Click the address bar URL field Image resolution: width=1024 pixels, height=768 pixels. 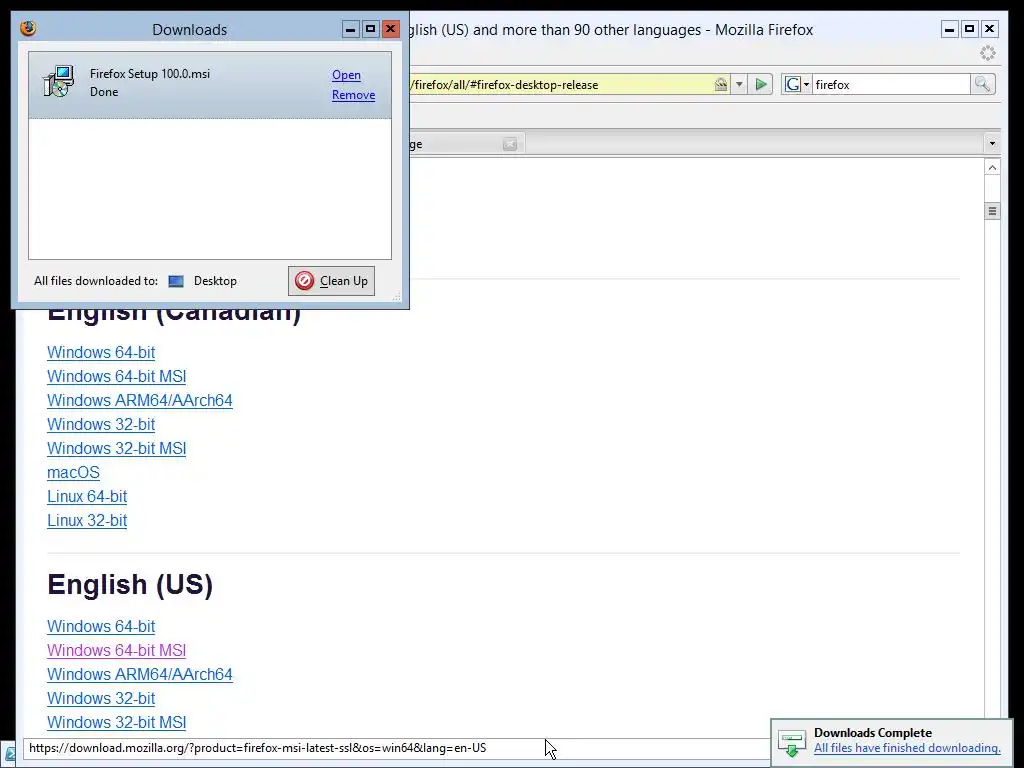560,84
